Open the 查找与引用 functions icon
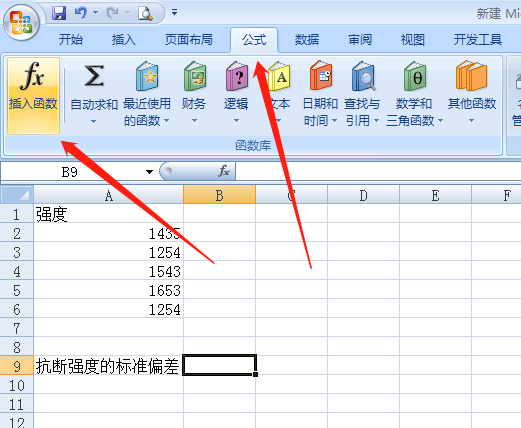Viewport: 521px width, 428px height. pyautogui.click(x=363, y=76)
